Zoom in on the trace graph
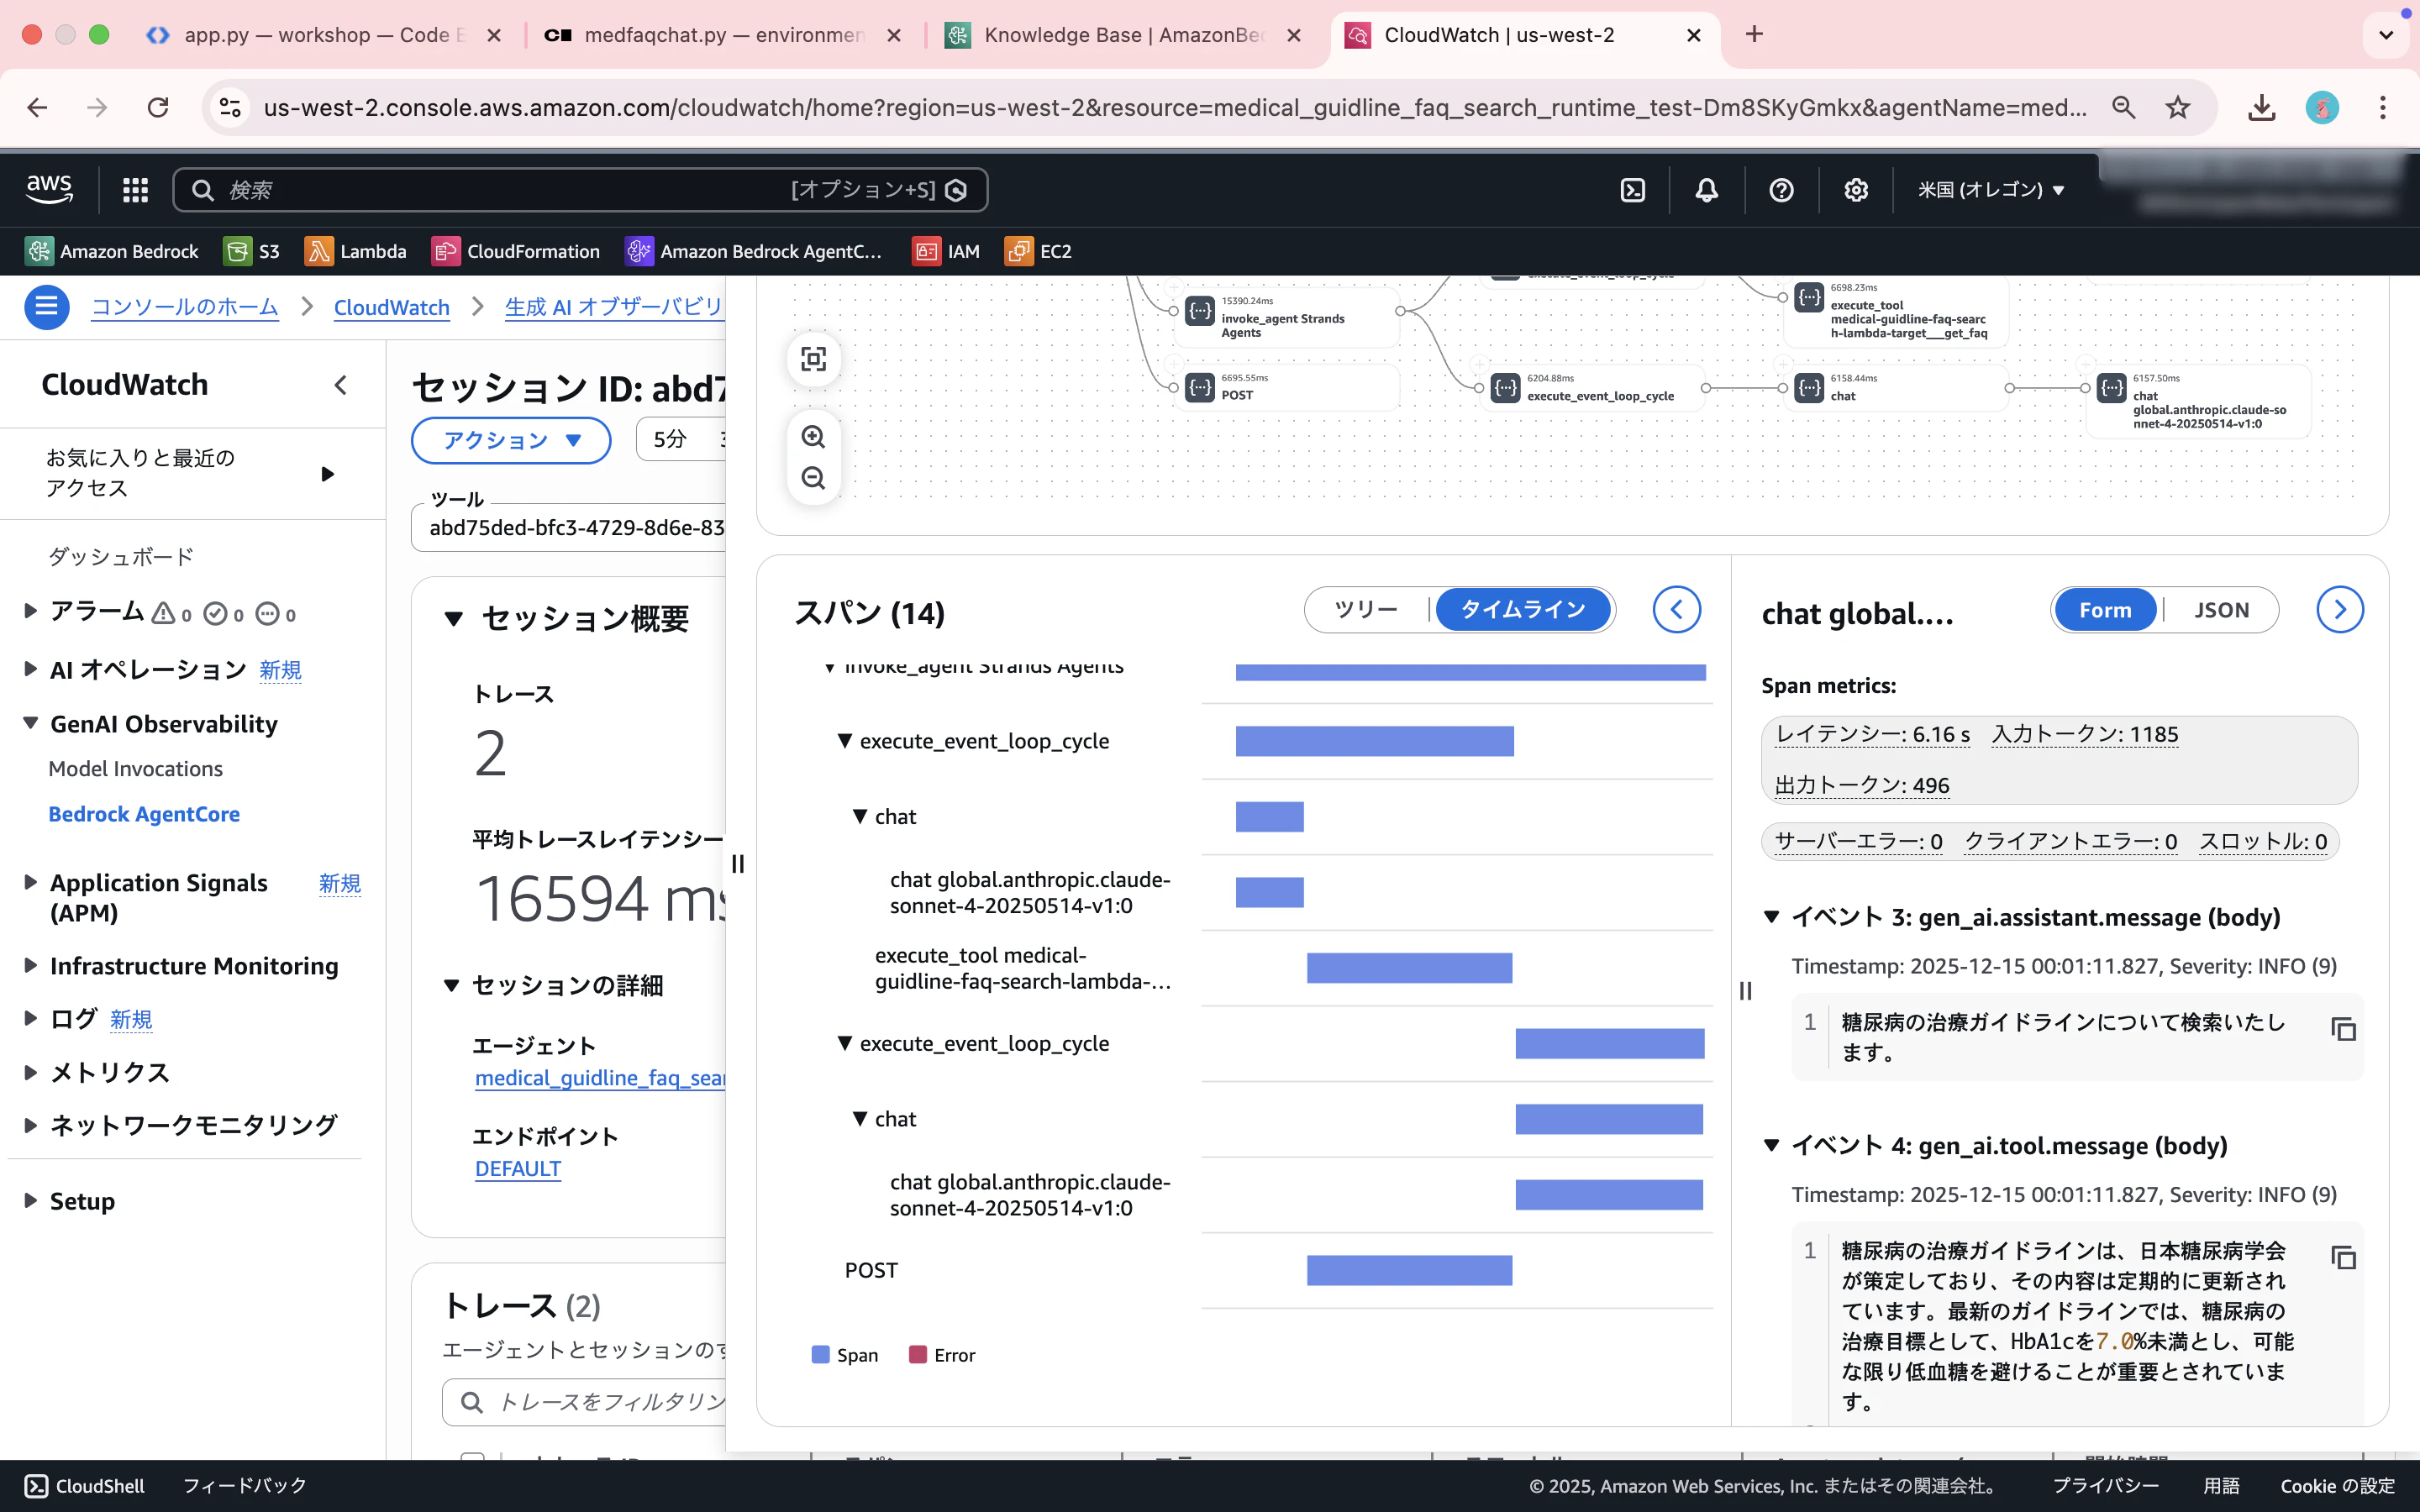The height and width of the screenshot is (1512, 2420). [814, 437]
